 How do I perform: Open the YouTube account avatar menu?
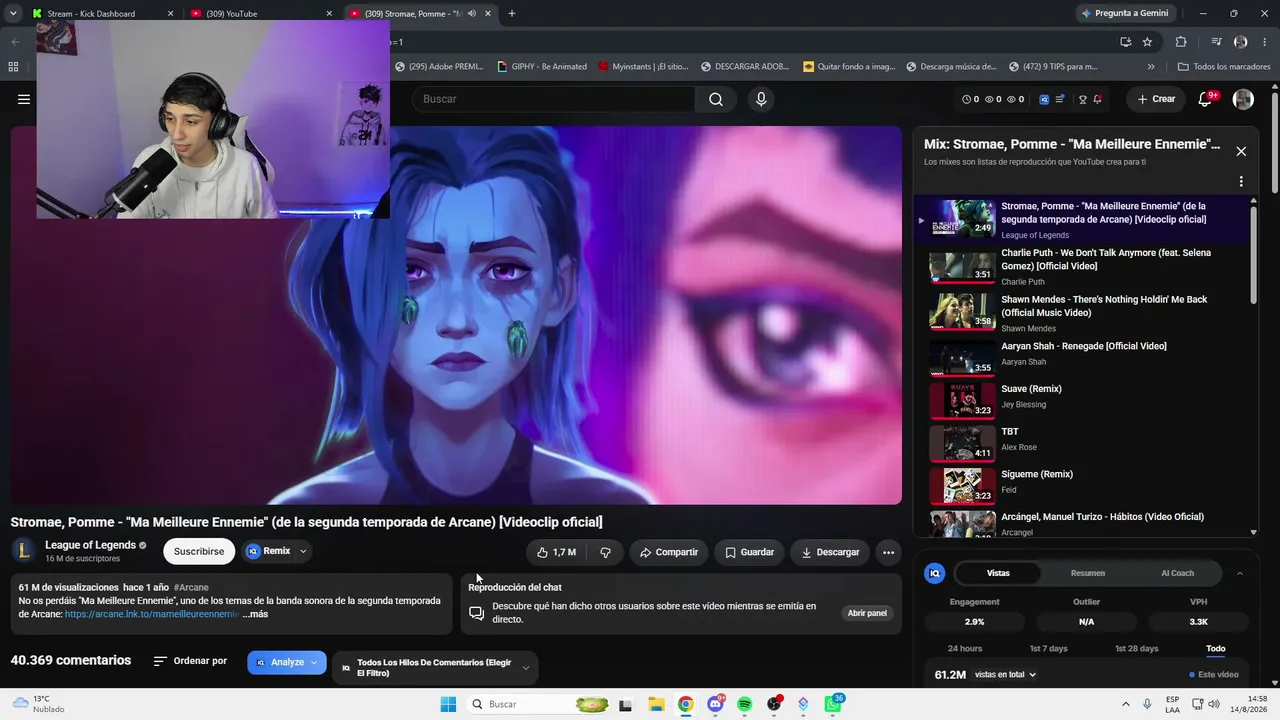(x=1243, y=99)
